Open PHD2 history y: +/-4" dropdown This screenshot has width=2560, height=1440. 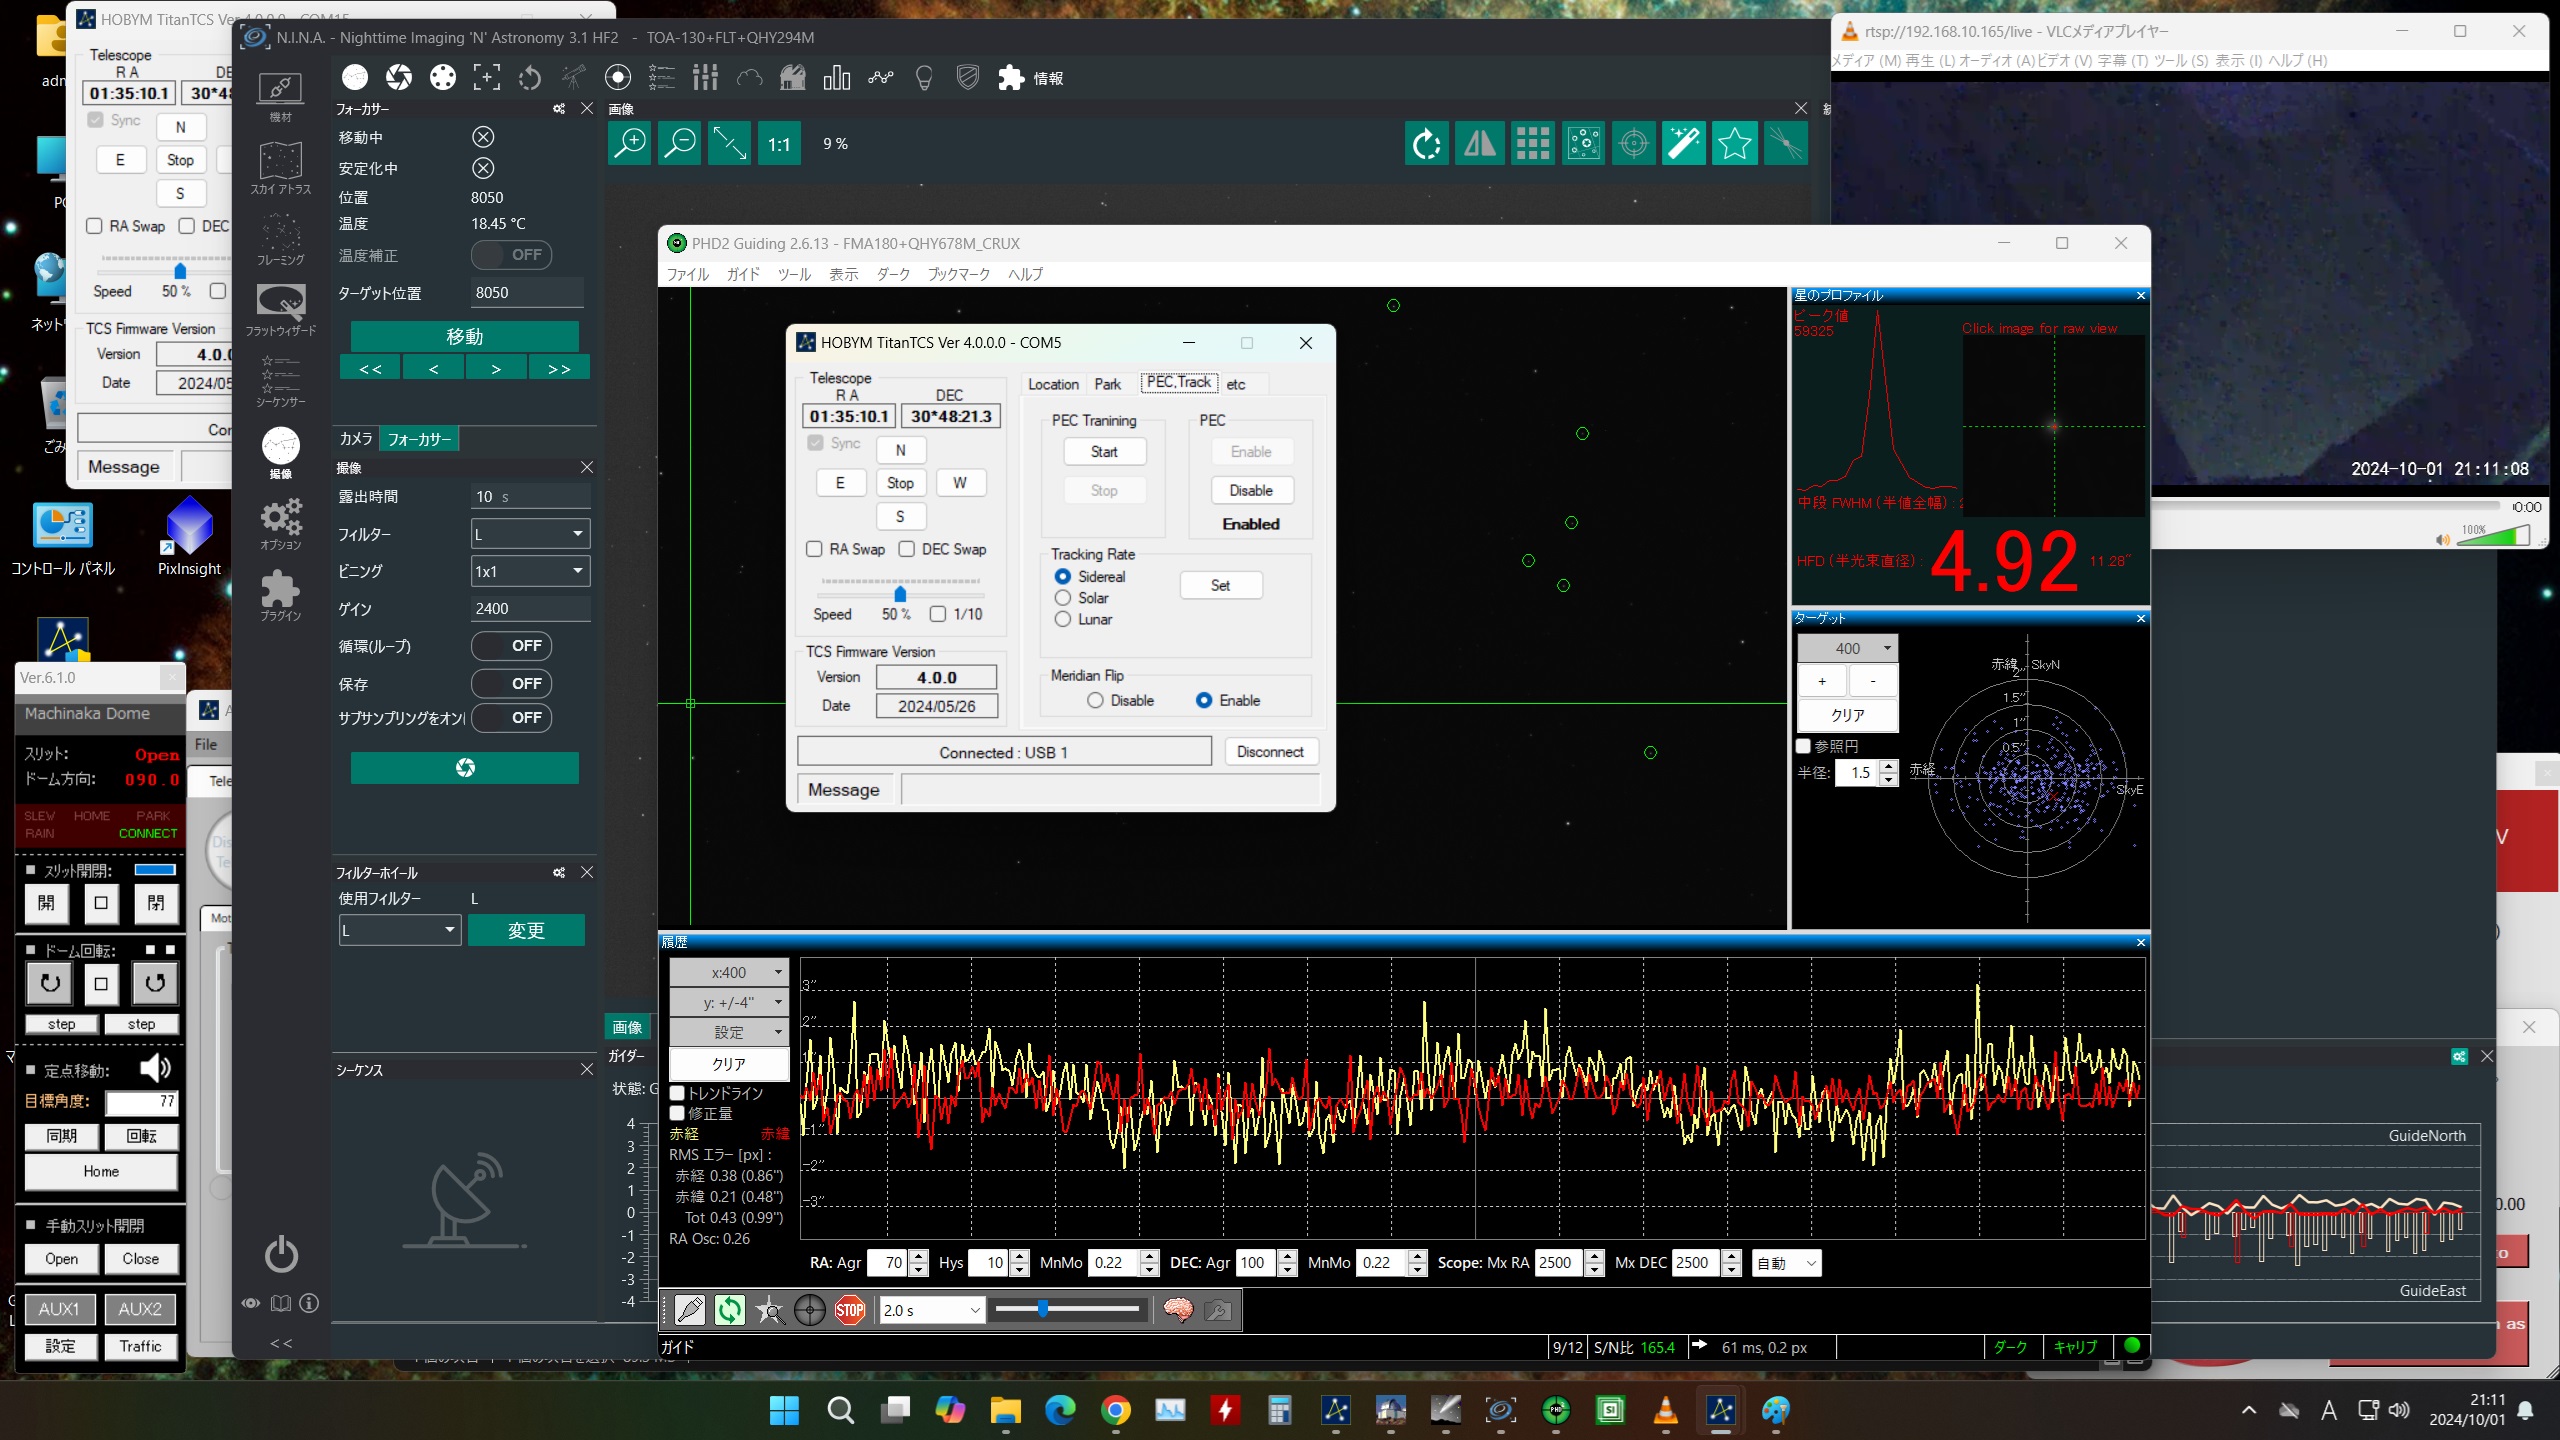pos(729,1002)
